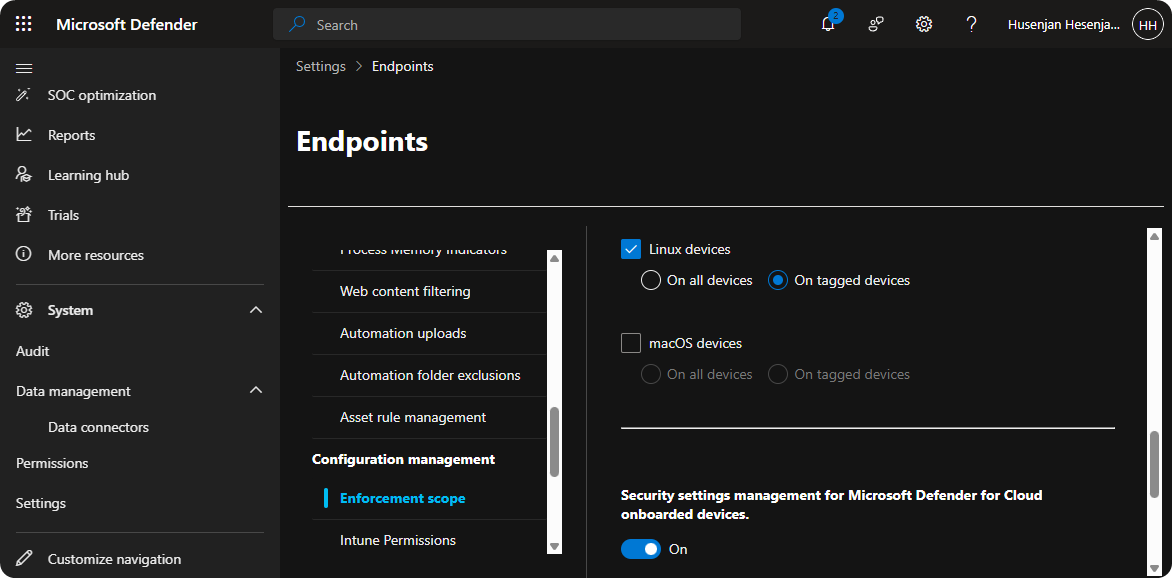Click the community people icon in header
The image size is (1172, 578).
point(876,24)
